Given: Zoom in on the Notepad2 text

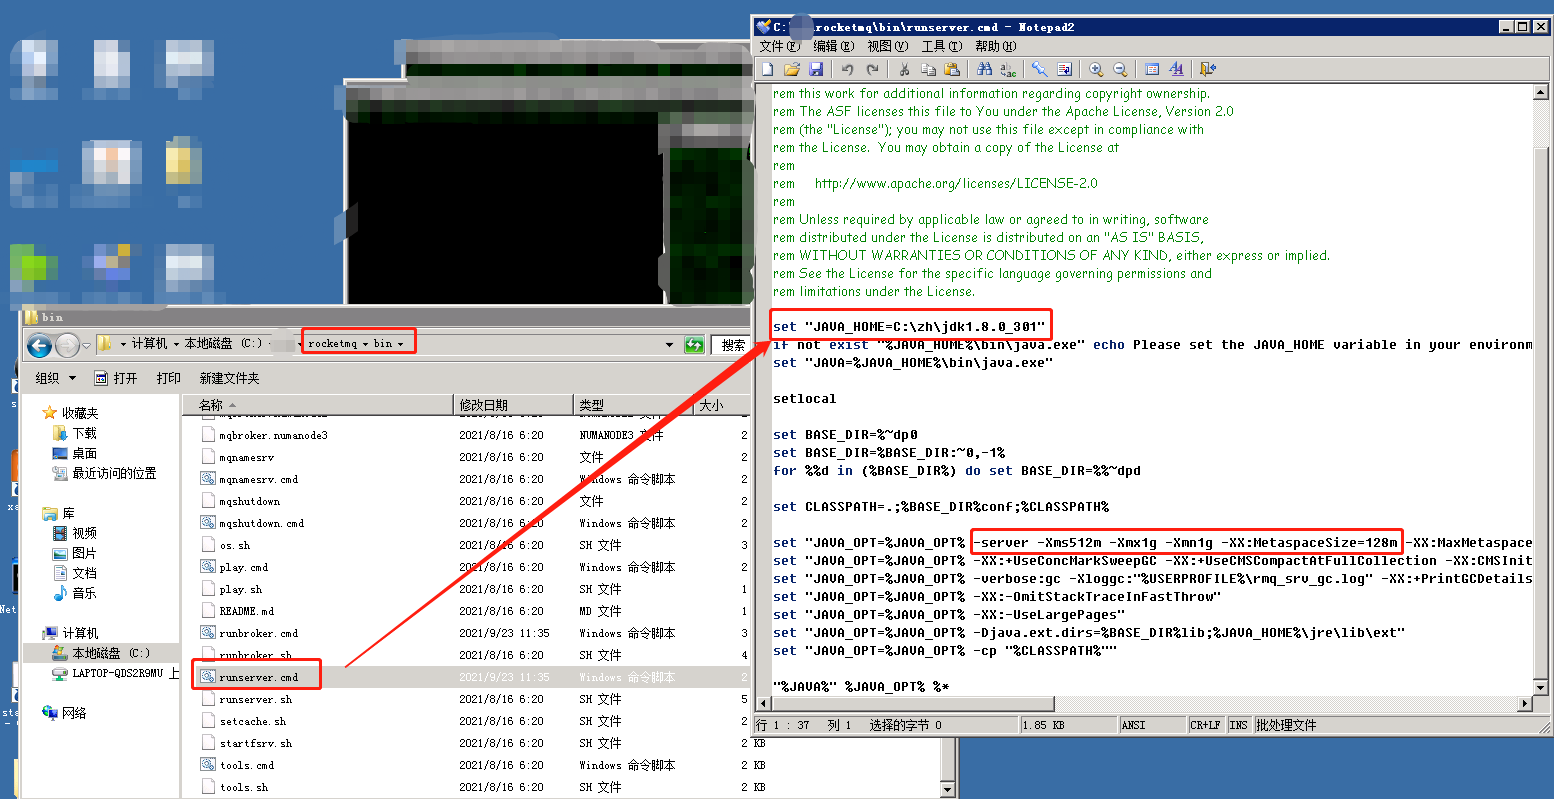Looking at the screenshot, I should (1096, 69).
